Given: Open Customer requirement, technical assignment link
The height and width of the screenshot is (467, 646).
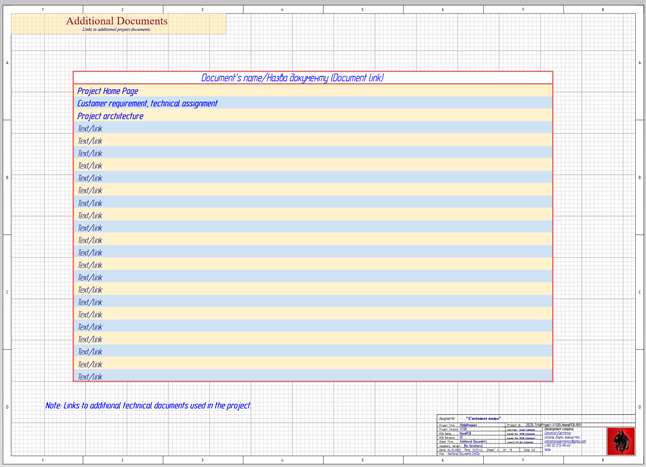Looking at the screenshot, I should coord(147,103).
